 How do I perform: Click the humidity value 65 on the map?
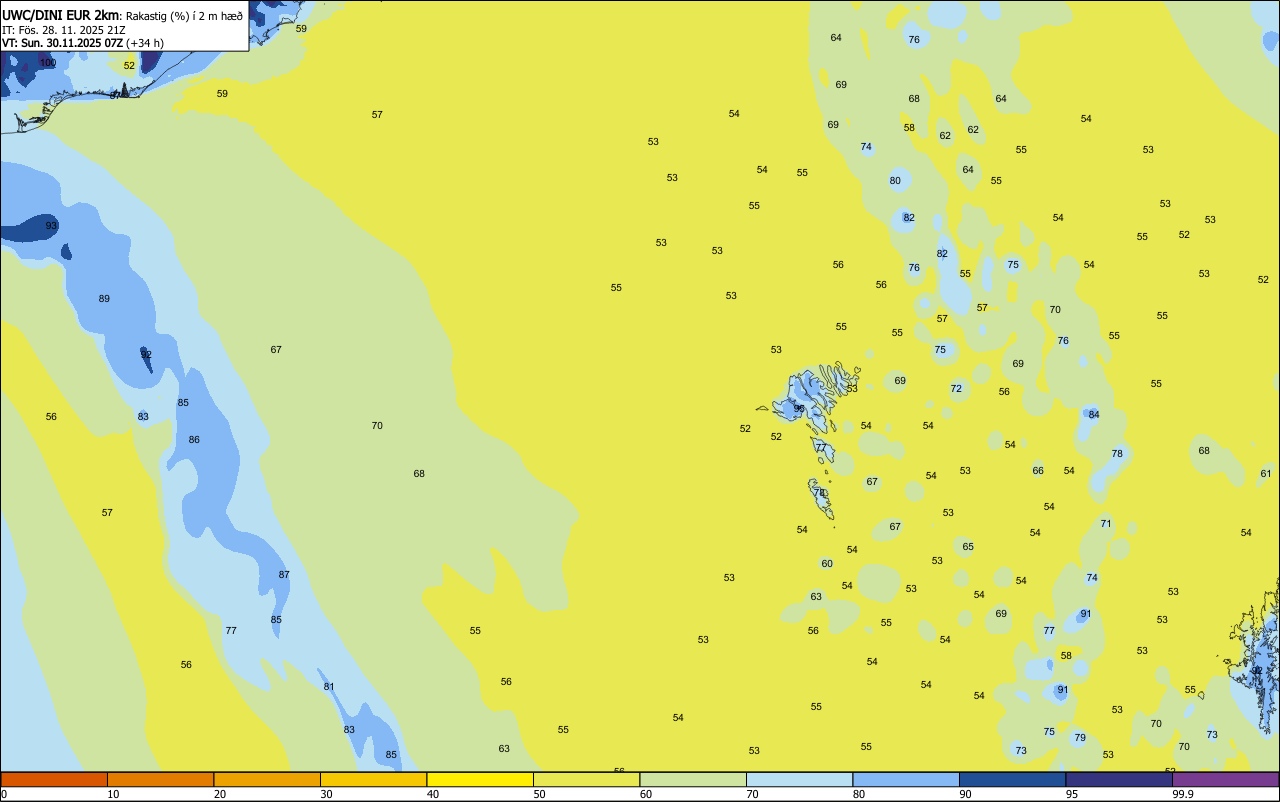pyautogui.click(x=968, y=547)
